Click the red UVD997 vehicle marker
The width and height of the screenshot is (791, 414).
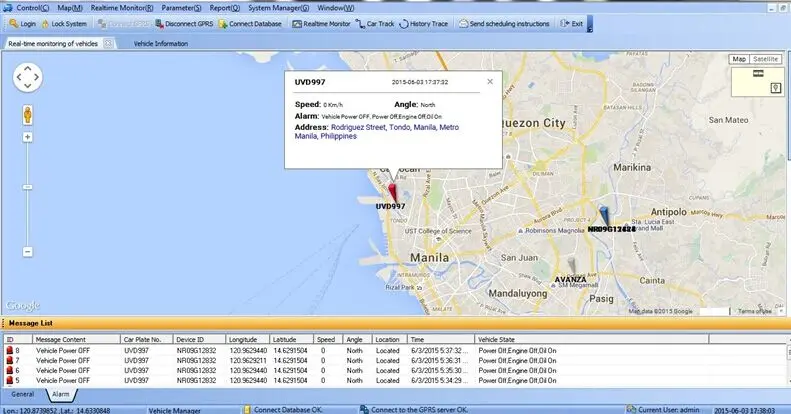(x=392, y=192)
